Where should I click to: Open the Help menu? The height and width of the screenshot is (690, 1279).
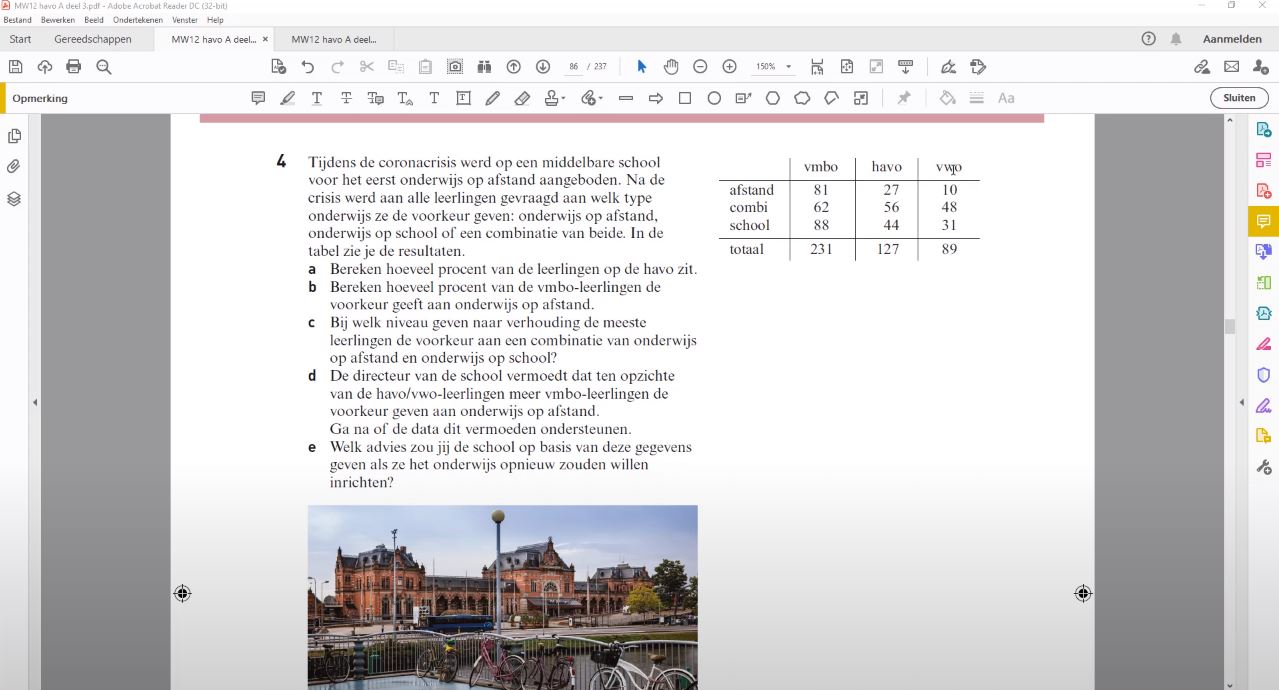pos(215,20)
